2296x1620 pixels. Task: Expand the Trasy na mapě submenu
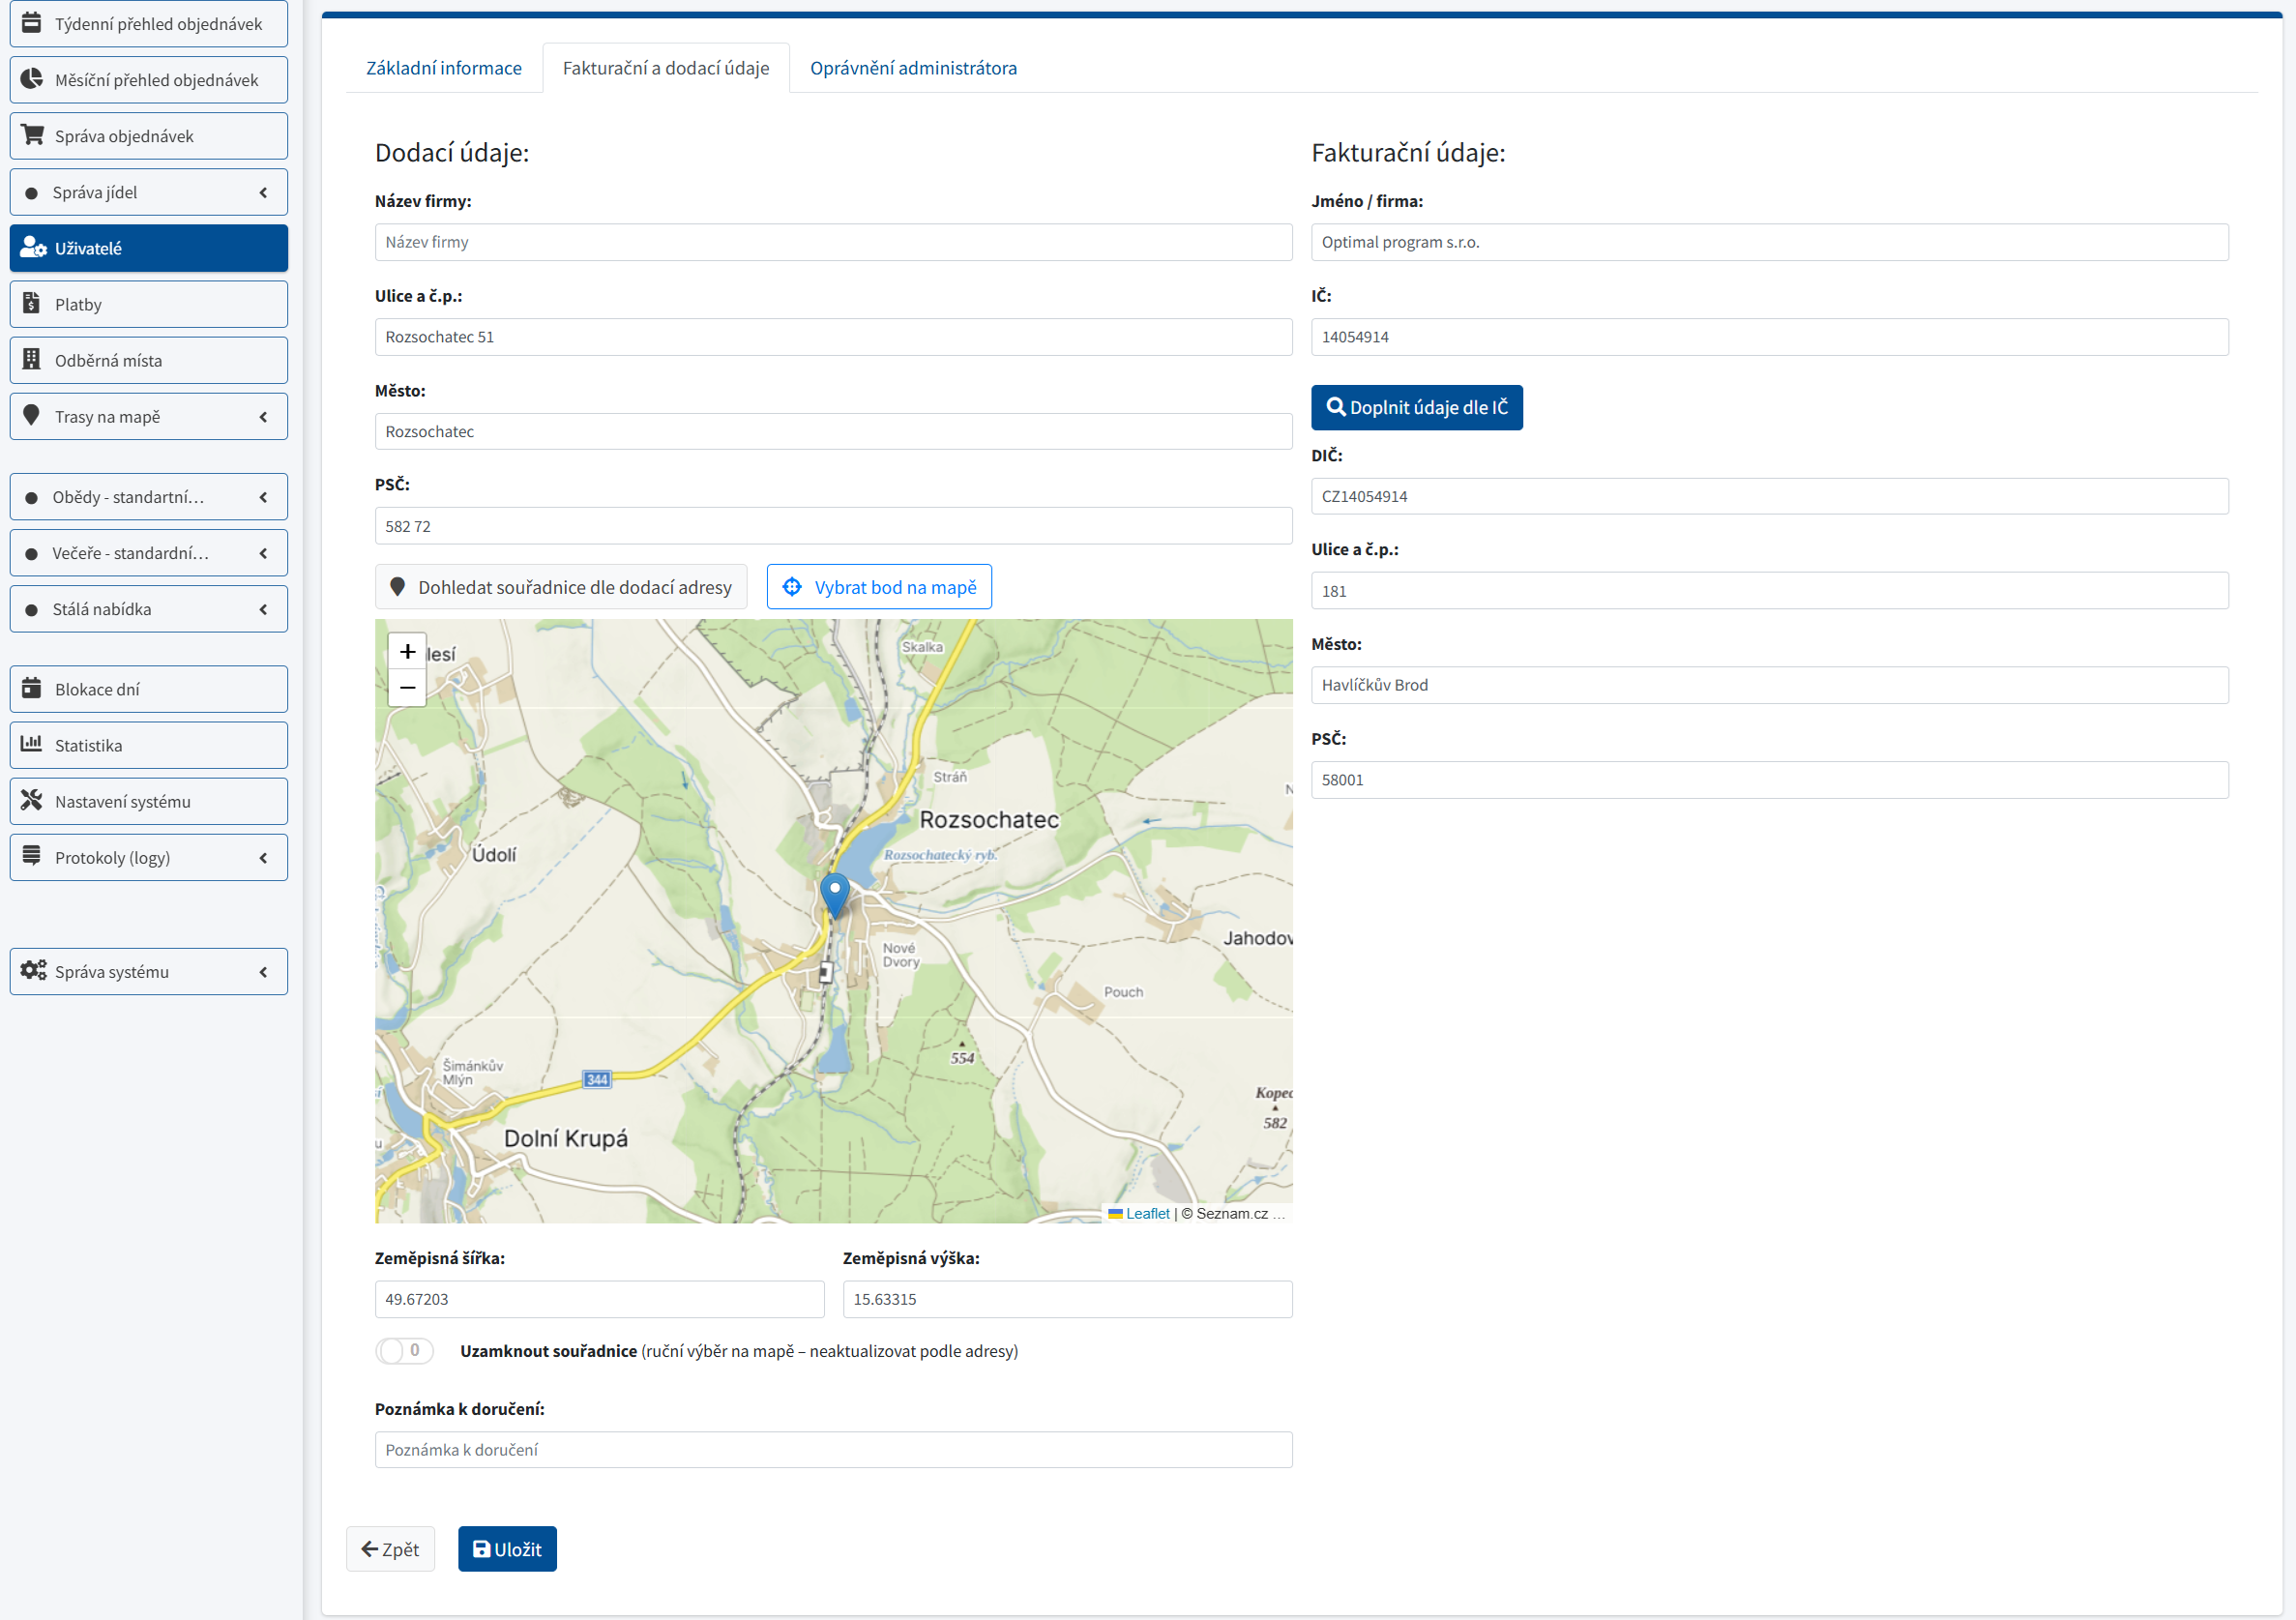pyautogui.click(x=148, y=416)
